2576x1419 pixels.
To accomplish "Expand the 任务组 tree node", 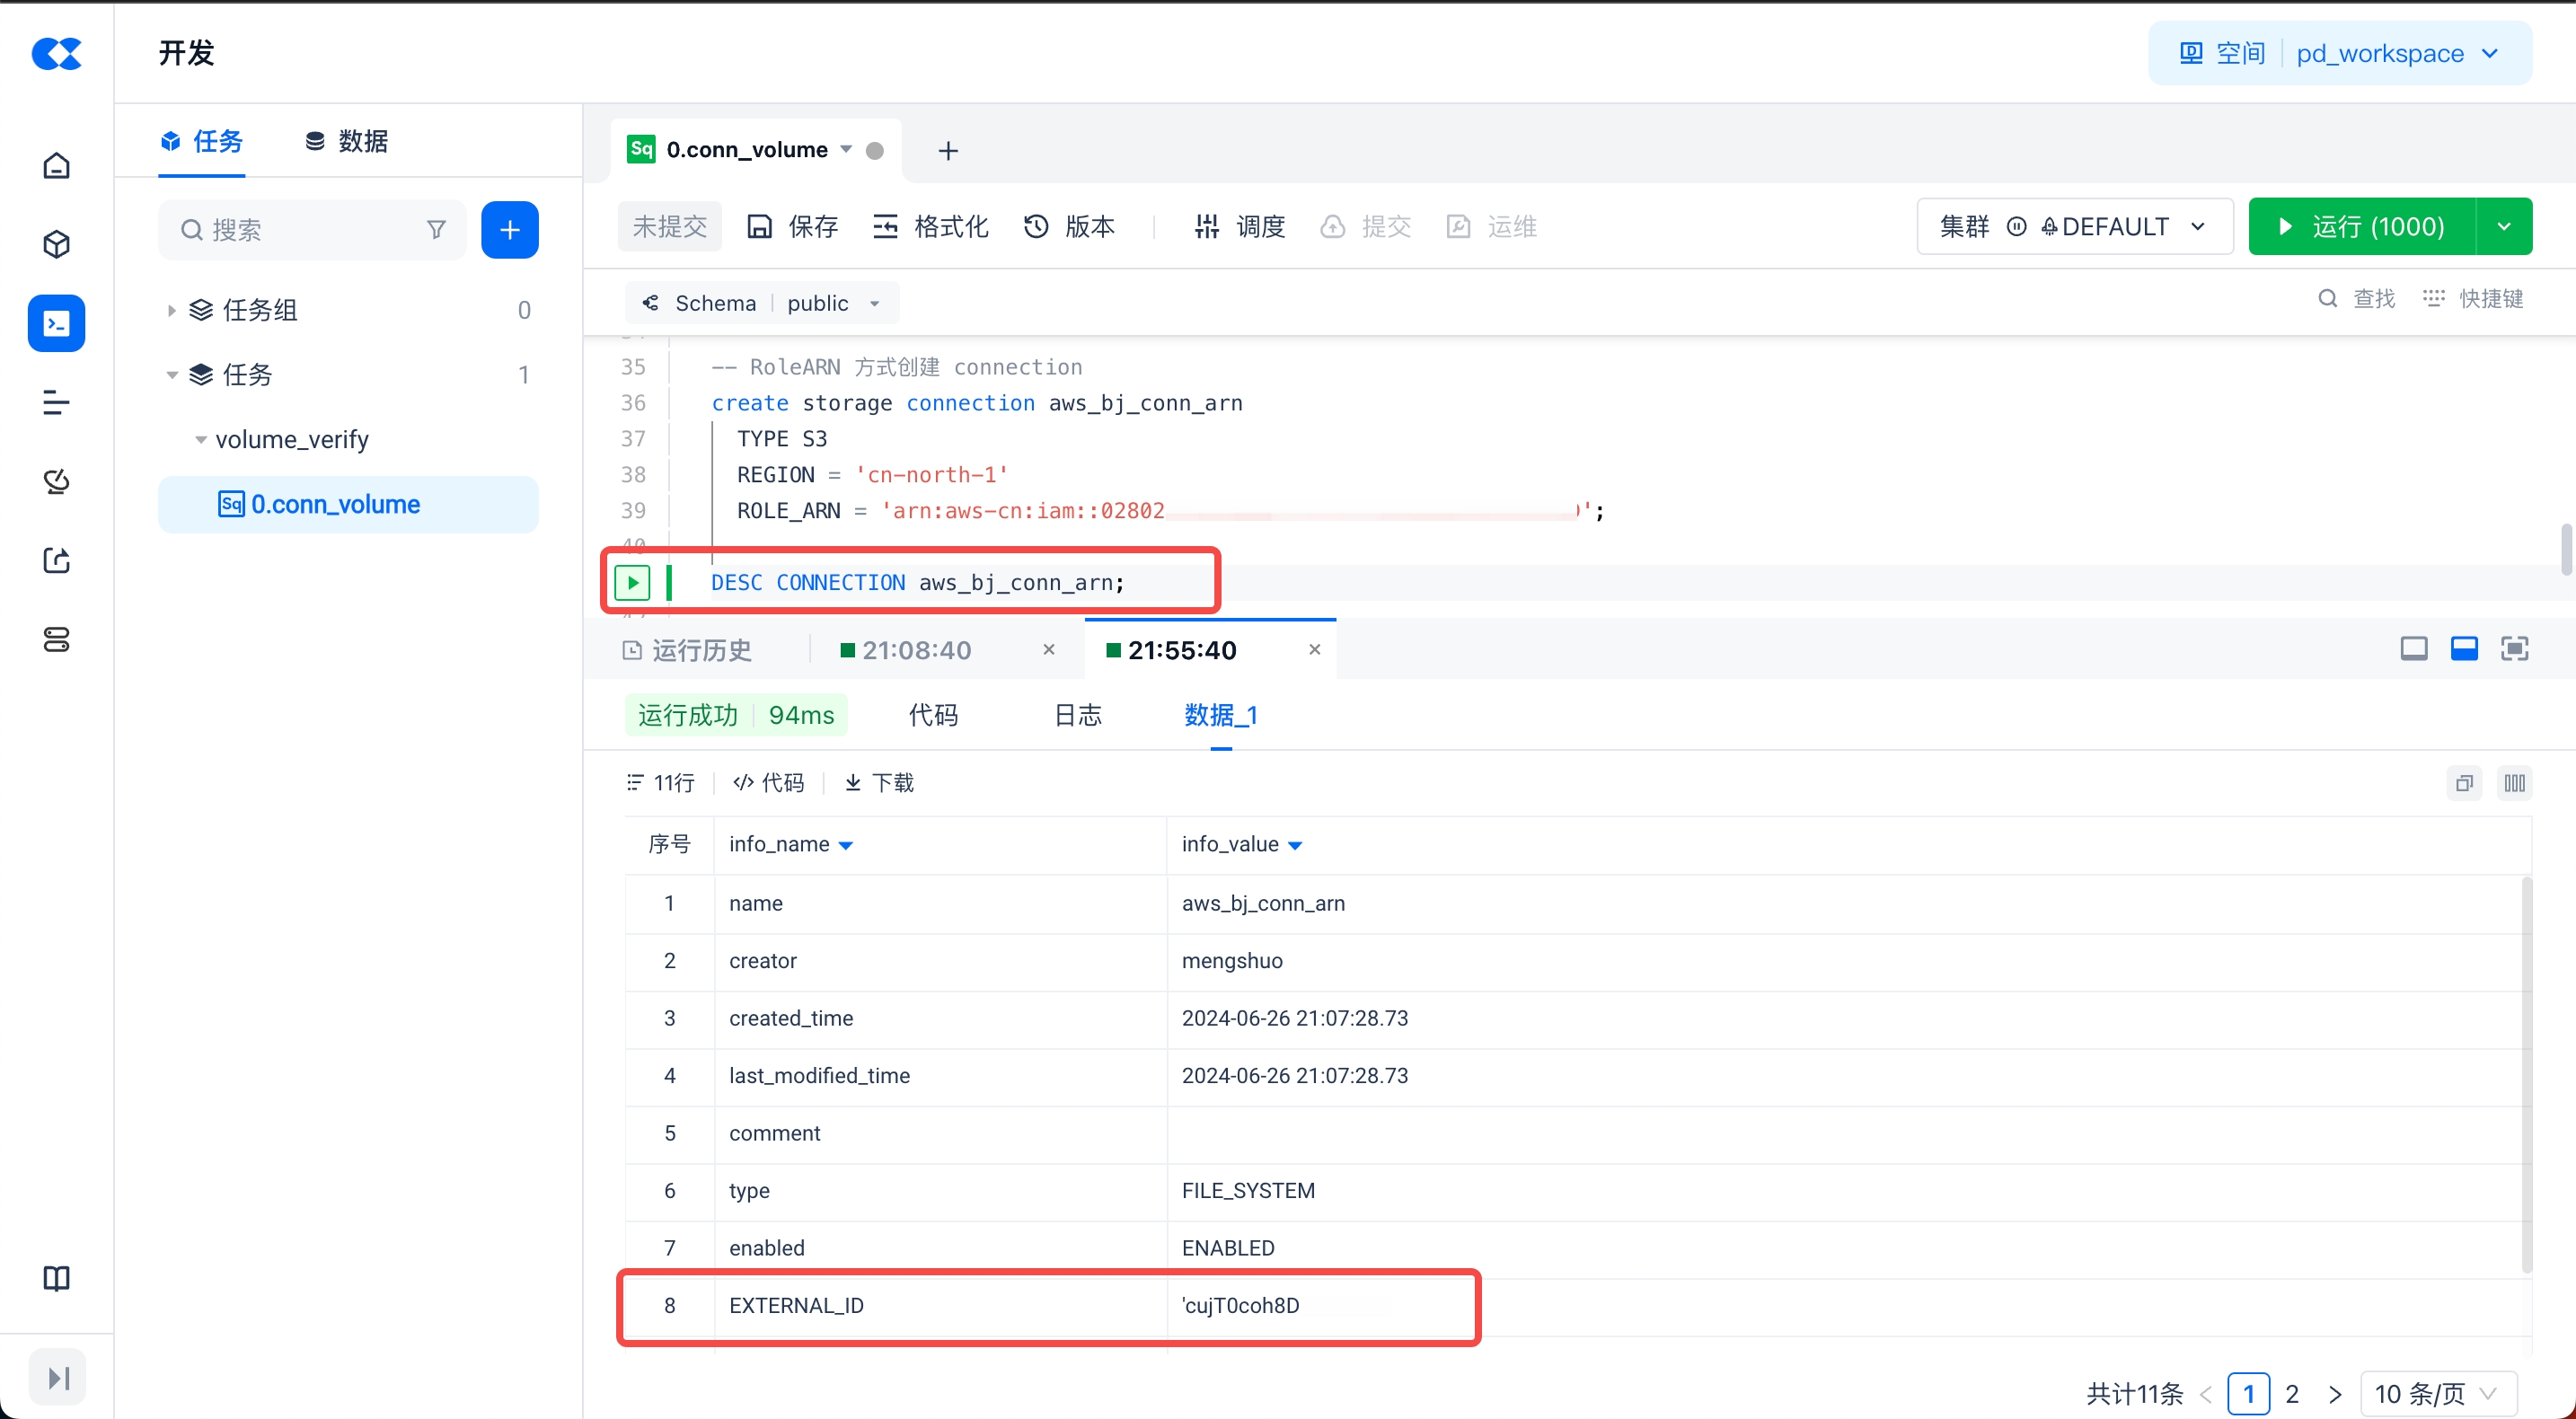I will 171,310.
